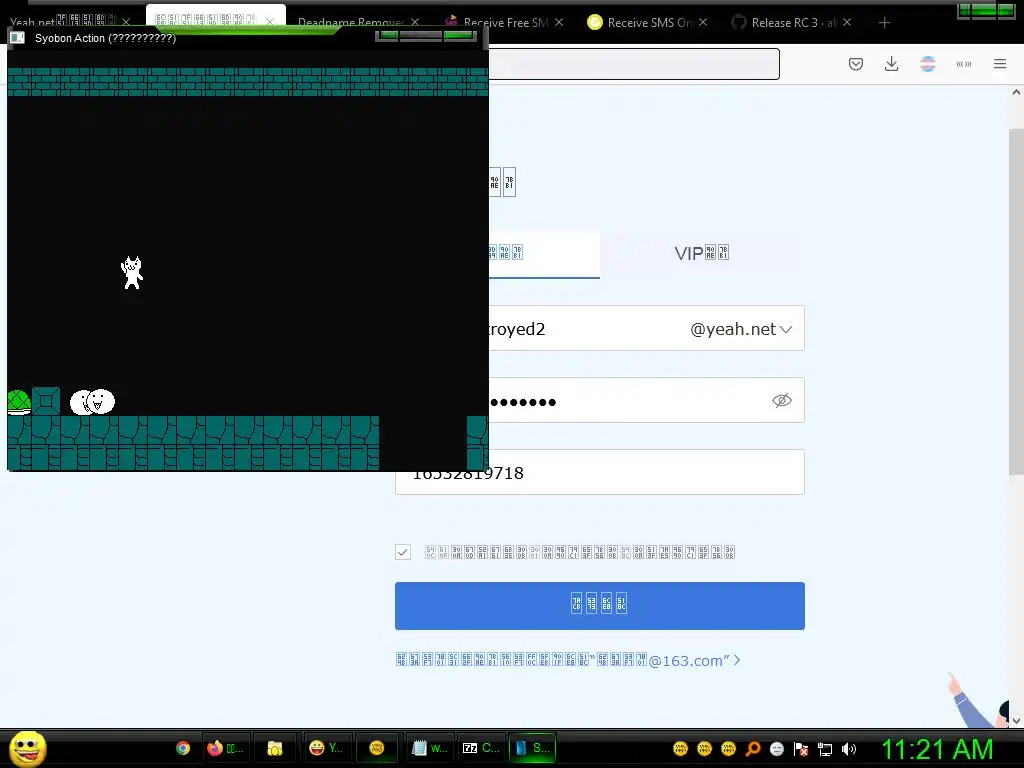The image size is (1024, 768).
Task: Close the Release RC 3 tab
Action: tap(846, 22)
